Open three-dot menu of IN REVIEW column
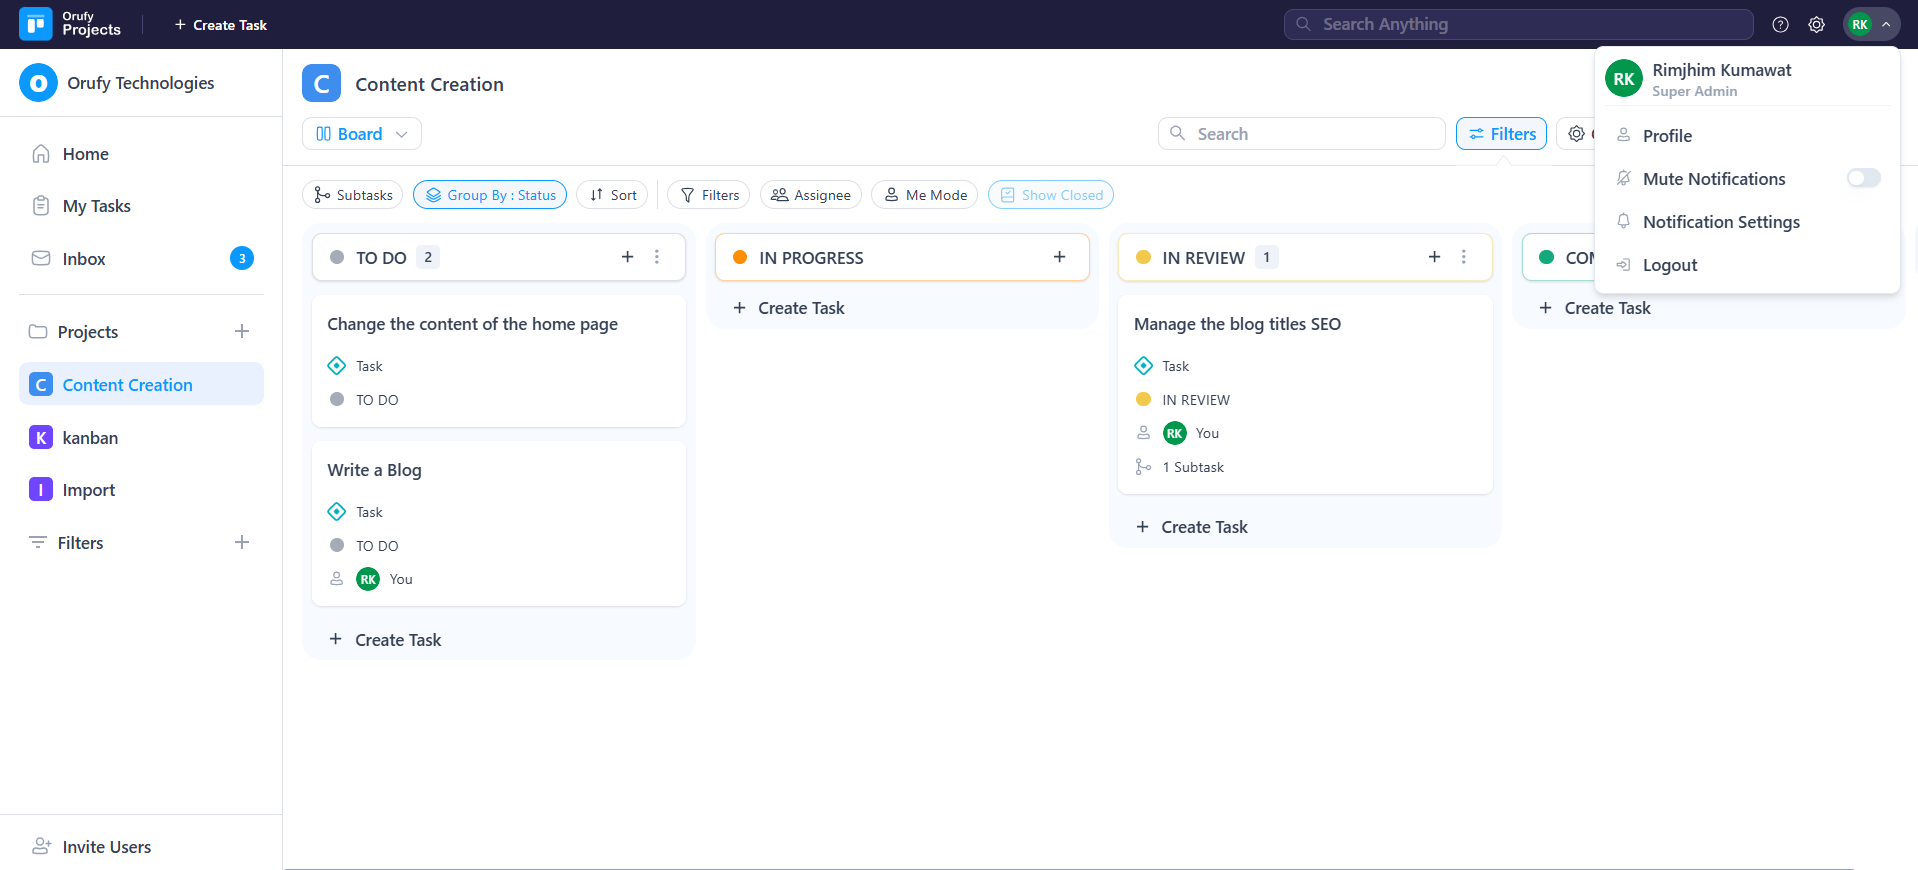Viewport: 1918px width, 870px height. click(x=1463, y=257)
